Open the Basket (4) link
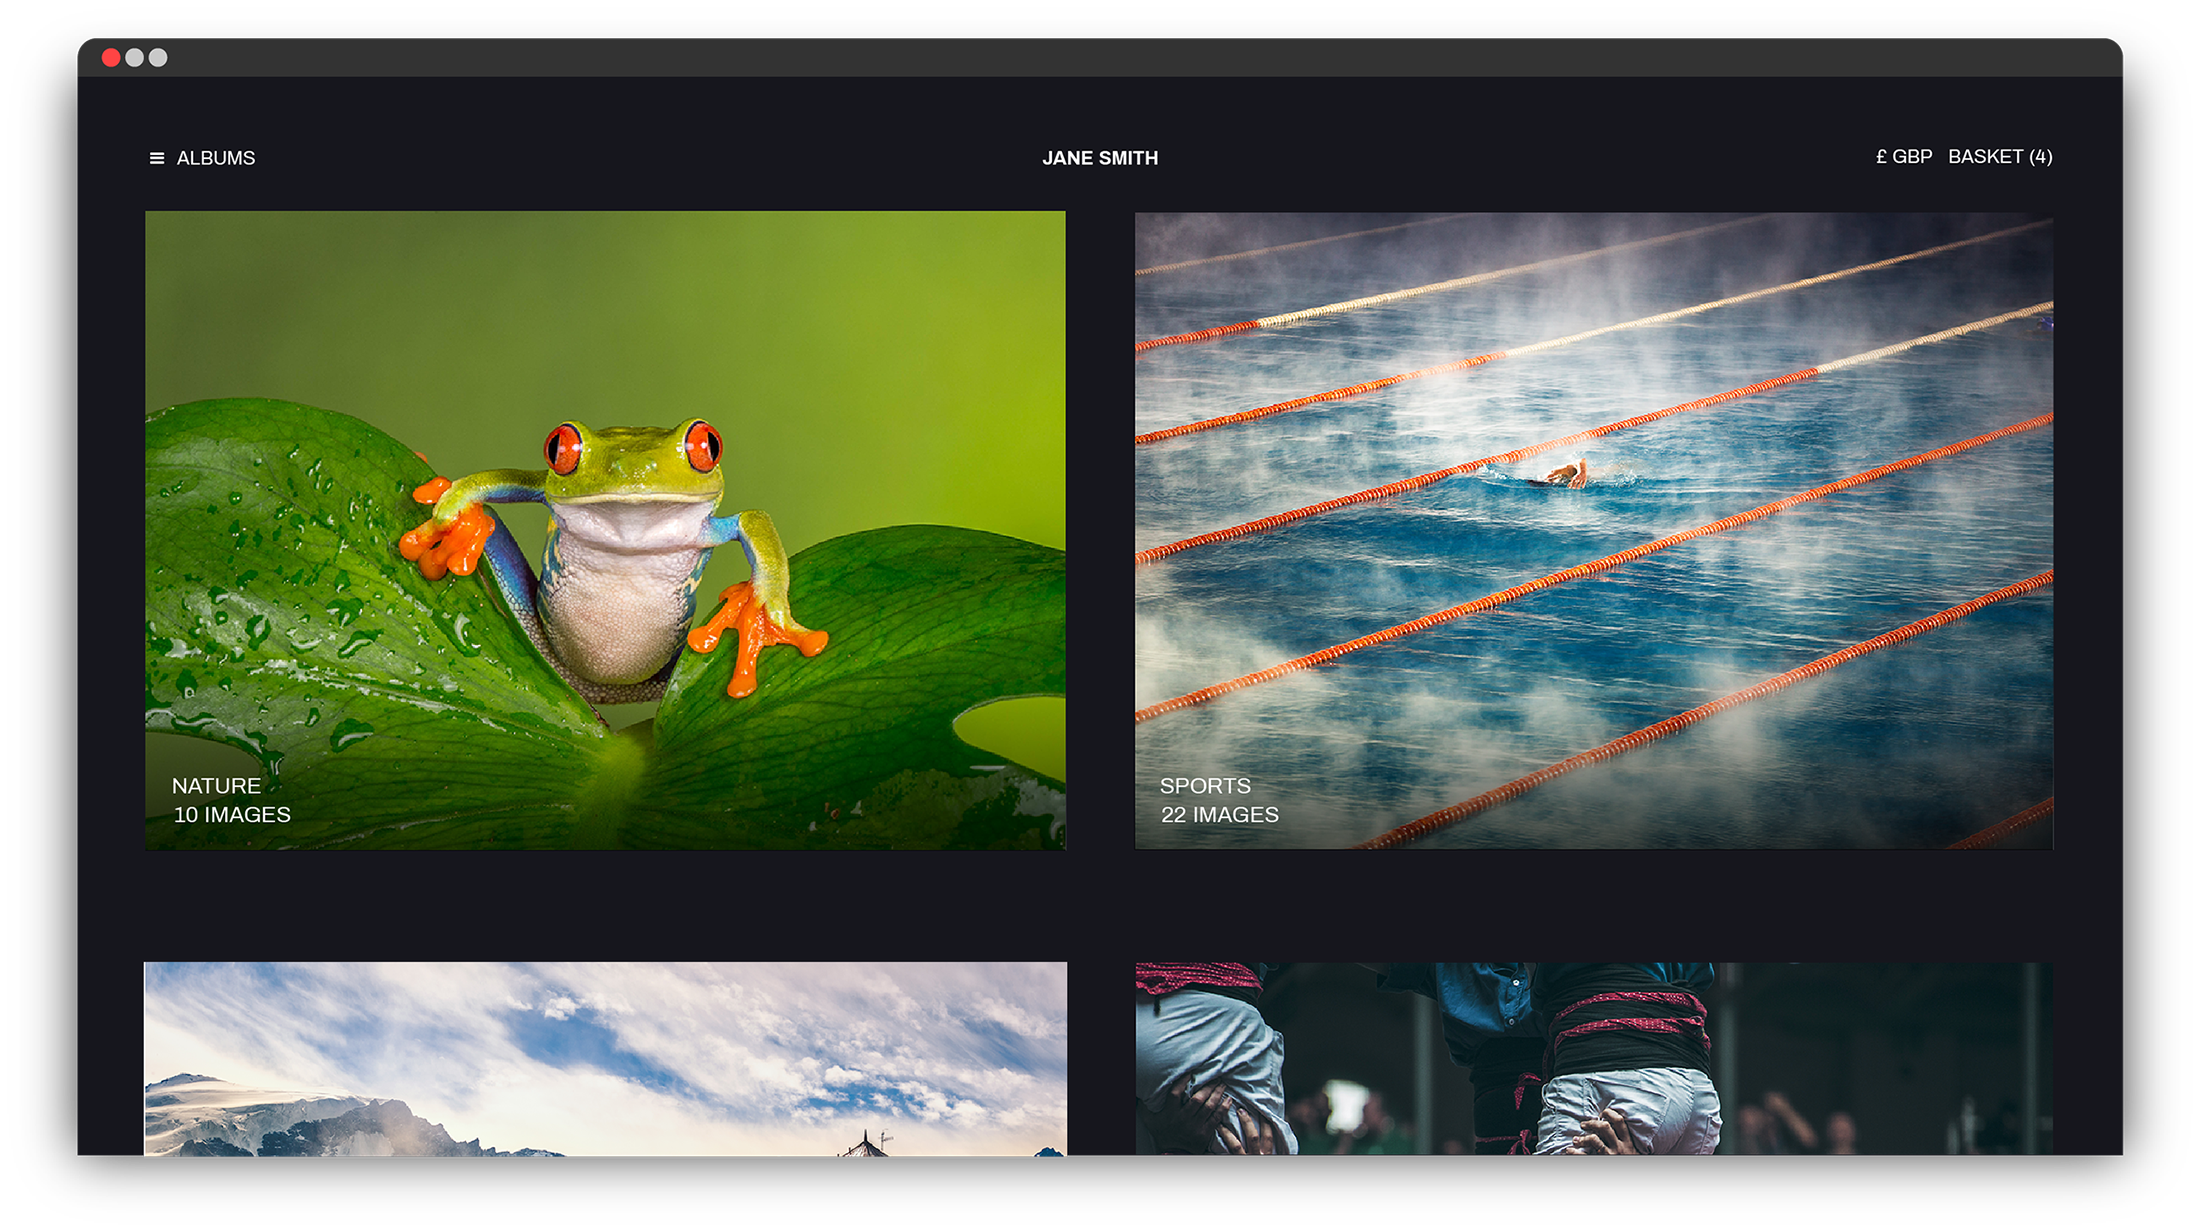The image size is (2200, 1232). (x=1999, y=157)
